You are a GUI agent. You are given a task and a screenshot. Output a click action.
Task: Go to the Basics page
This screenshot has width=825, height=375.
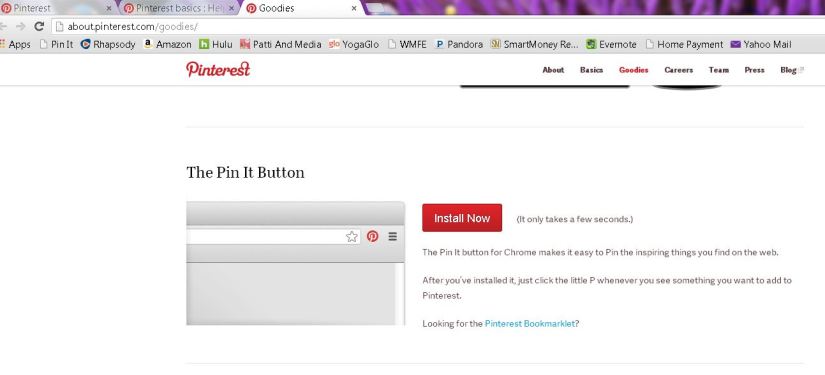pyautogui.click(x=591, y=70)
